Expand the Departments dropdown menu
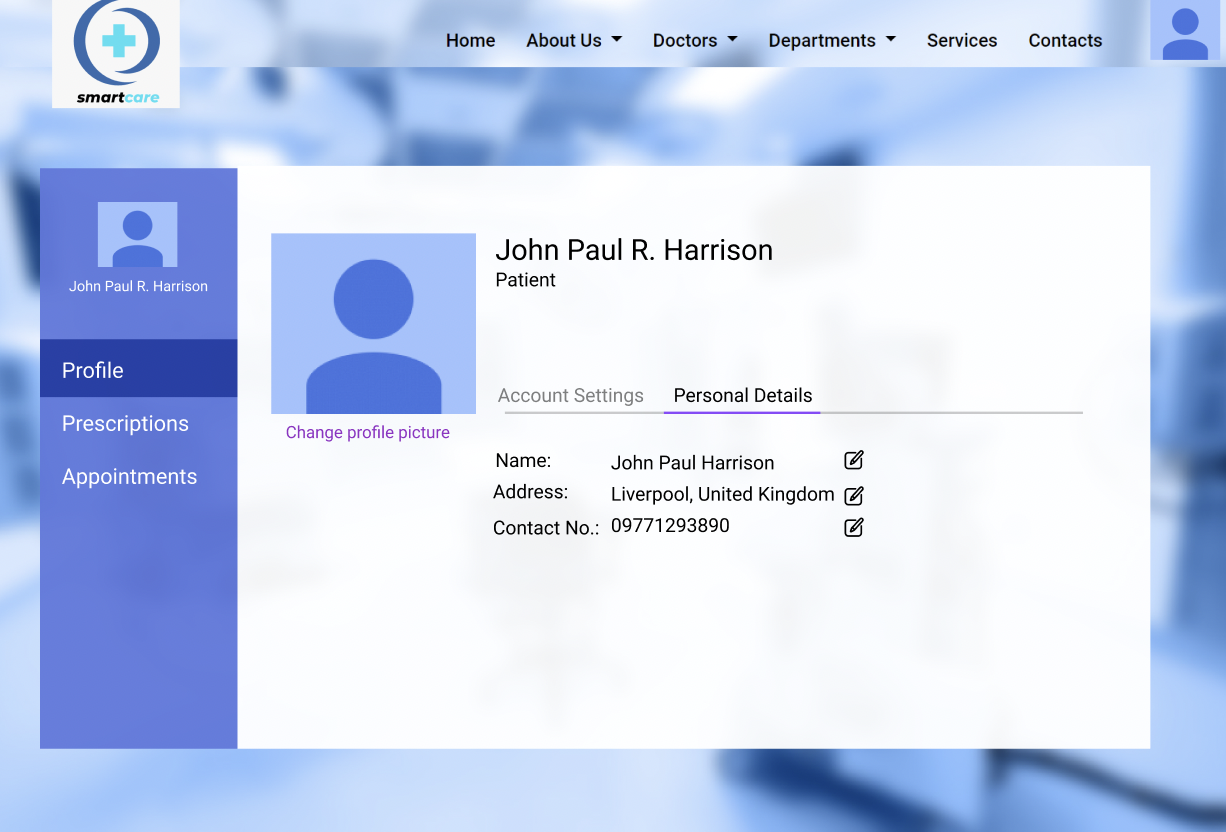 pos(832,40)
